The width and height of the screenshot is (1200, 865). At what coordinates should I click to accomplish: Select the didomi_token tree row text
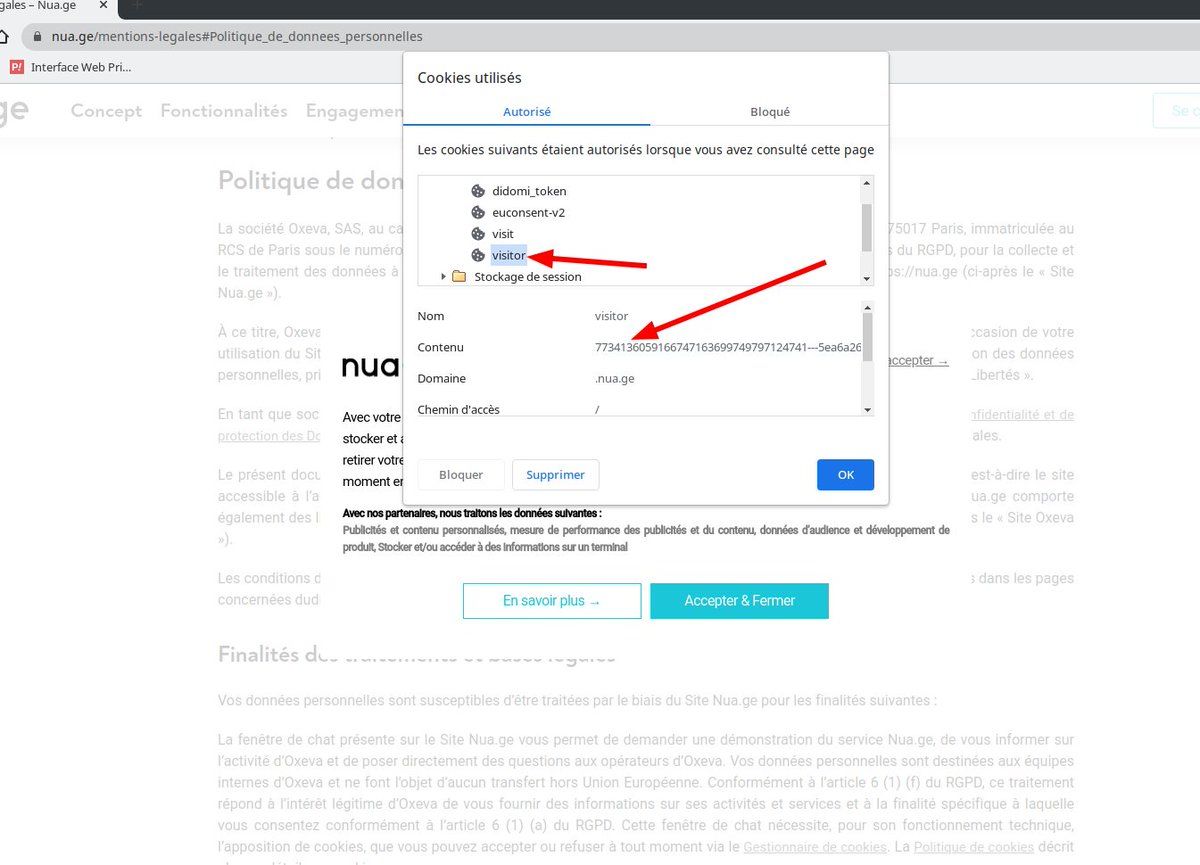(529, 191)
